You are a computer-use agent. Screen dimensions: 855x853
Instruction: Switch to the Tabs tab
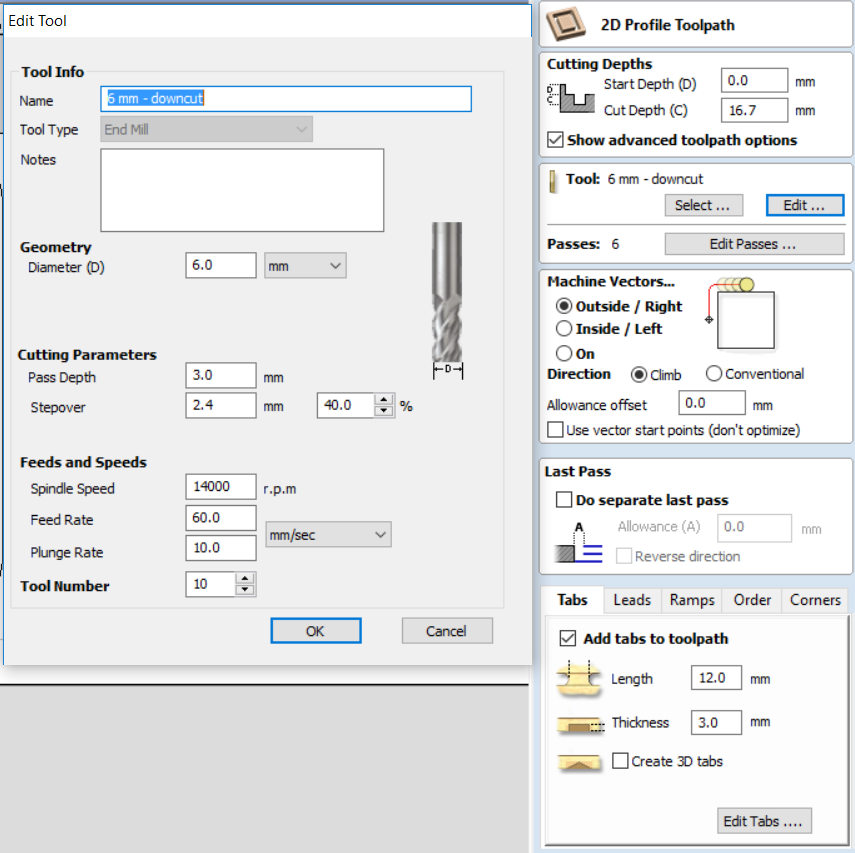click(x=572, y=600)
